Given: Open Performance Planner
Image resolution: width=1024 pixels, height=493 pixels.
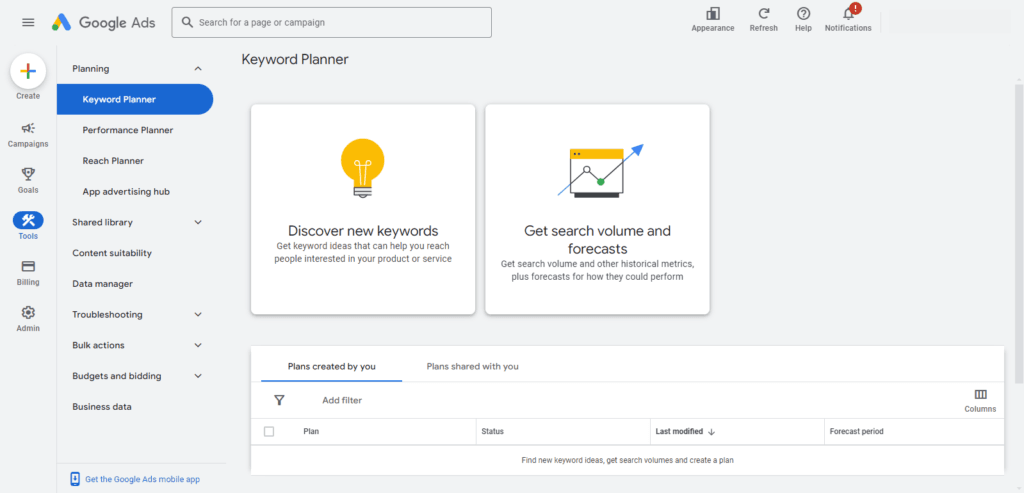Looking at the screenshot, I should [128, 130].
